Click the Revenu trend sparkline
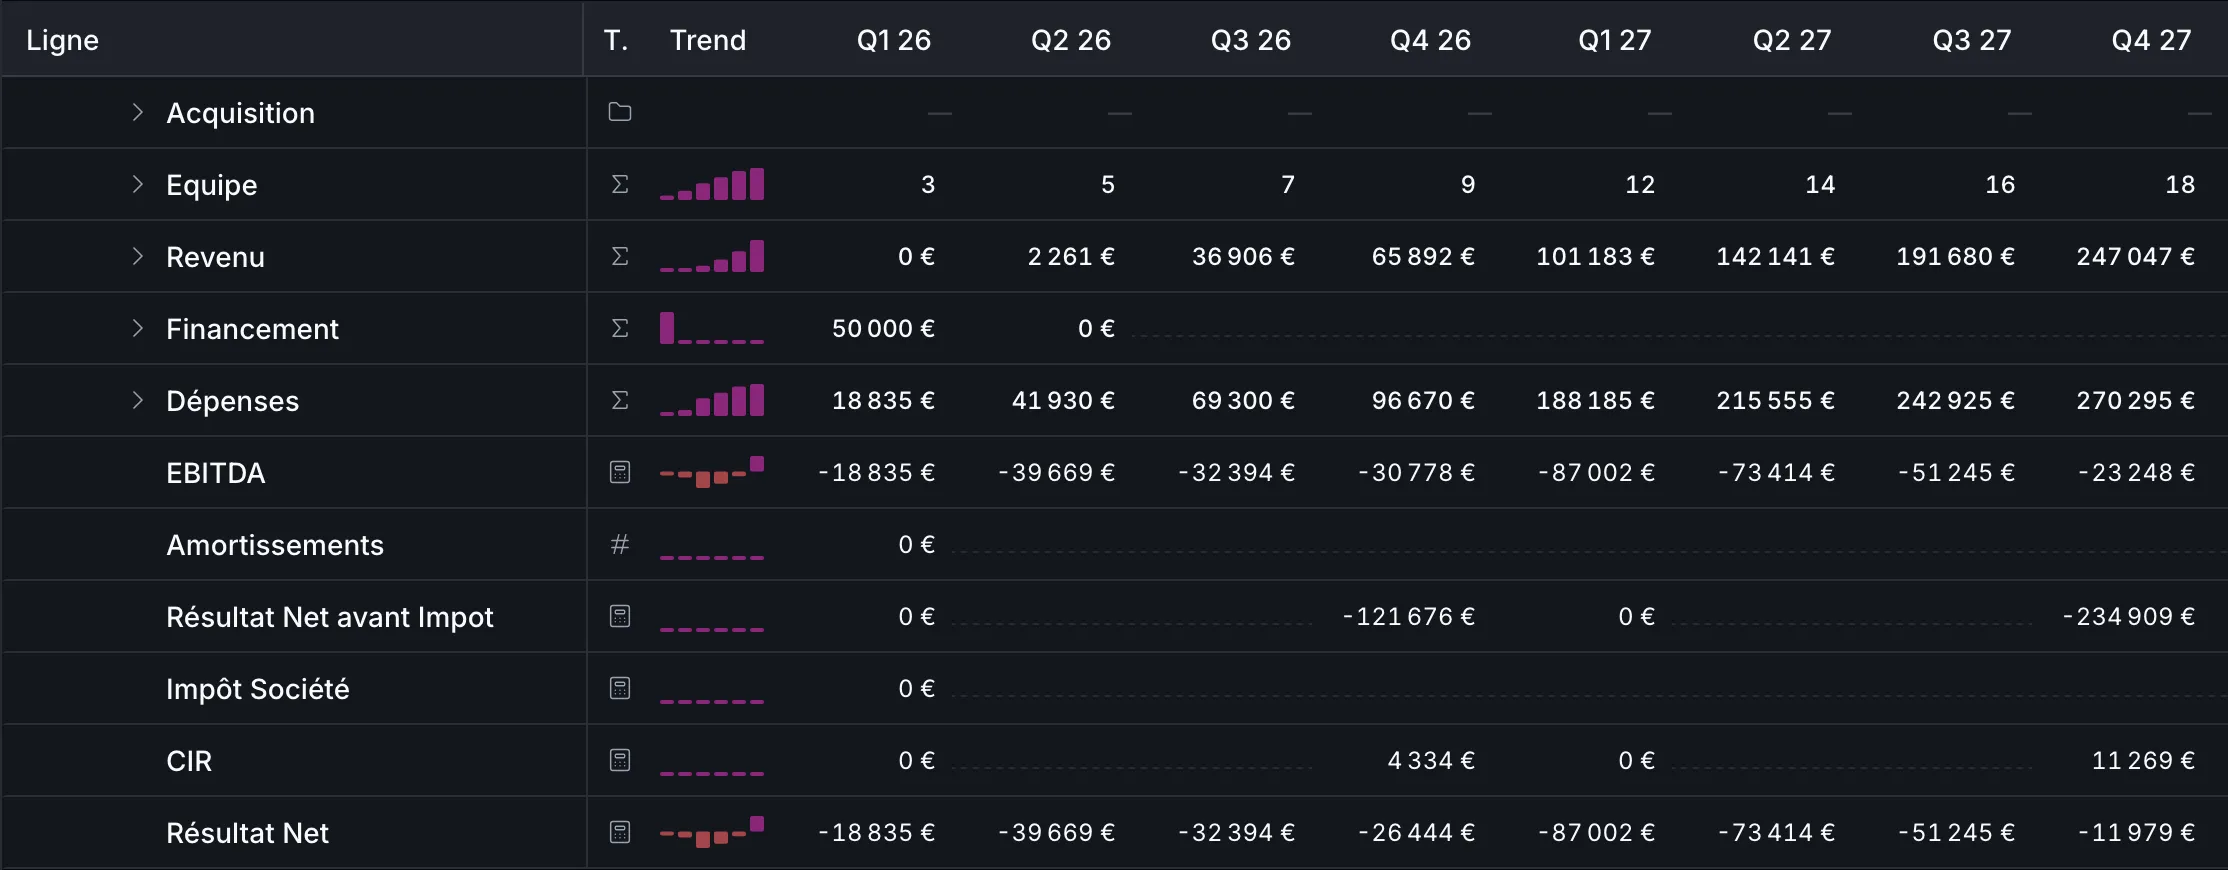The height and width of the screenshot is (870, 2228). click(712, 256)
